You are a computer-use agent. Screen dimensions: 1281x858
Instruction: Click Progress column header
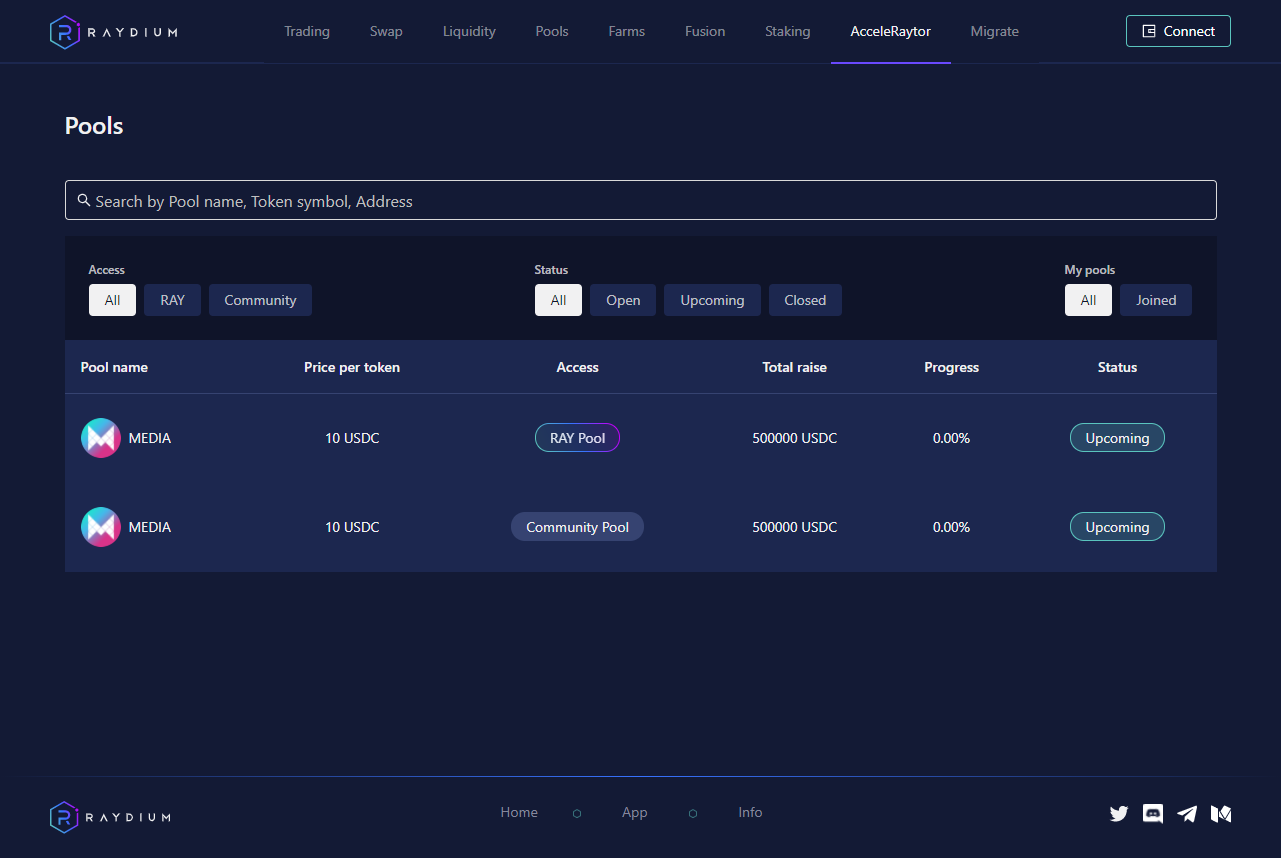[952, 367]
